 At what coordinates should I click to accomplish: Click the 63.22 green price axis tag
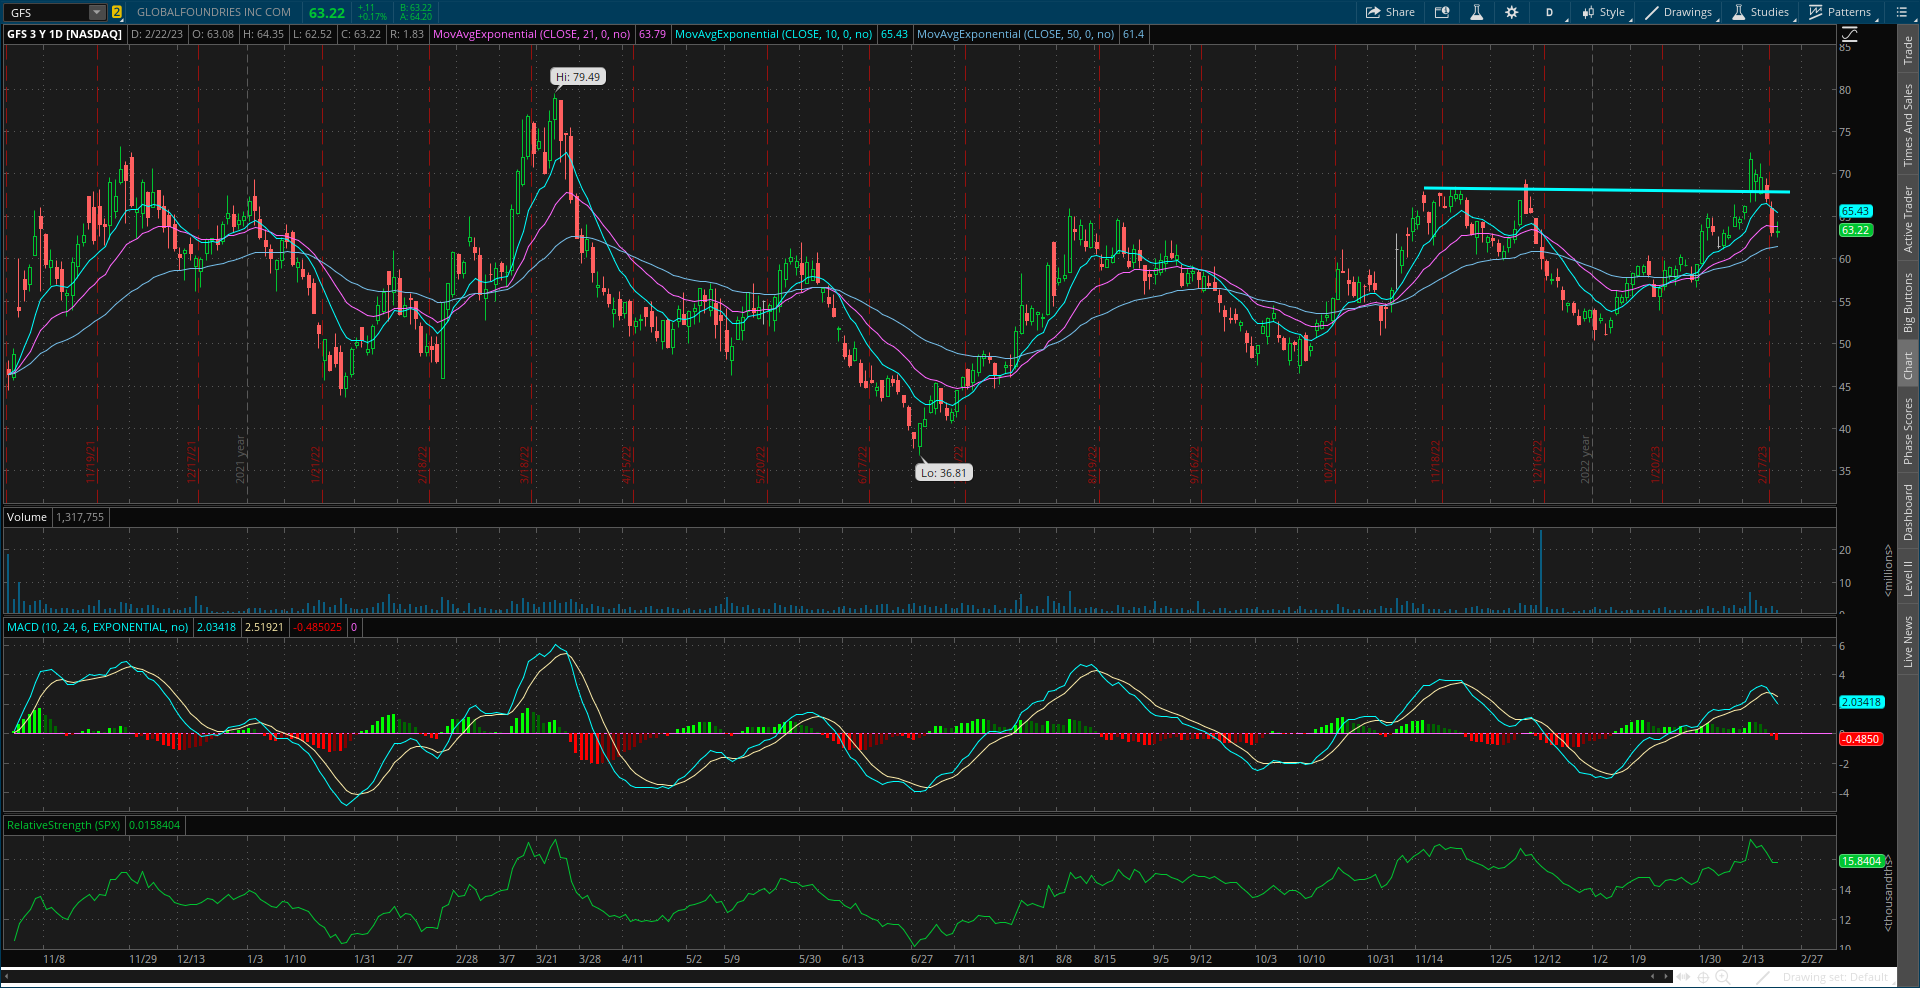pyautogui.click(x=1855, y=230)
